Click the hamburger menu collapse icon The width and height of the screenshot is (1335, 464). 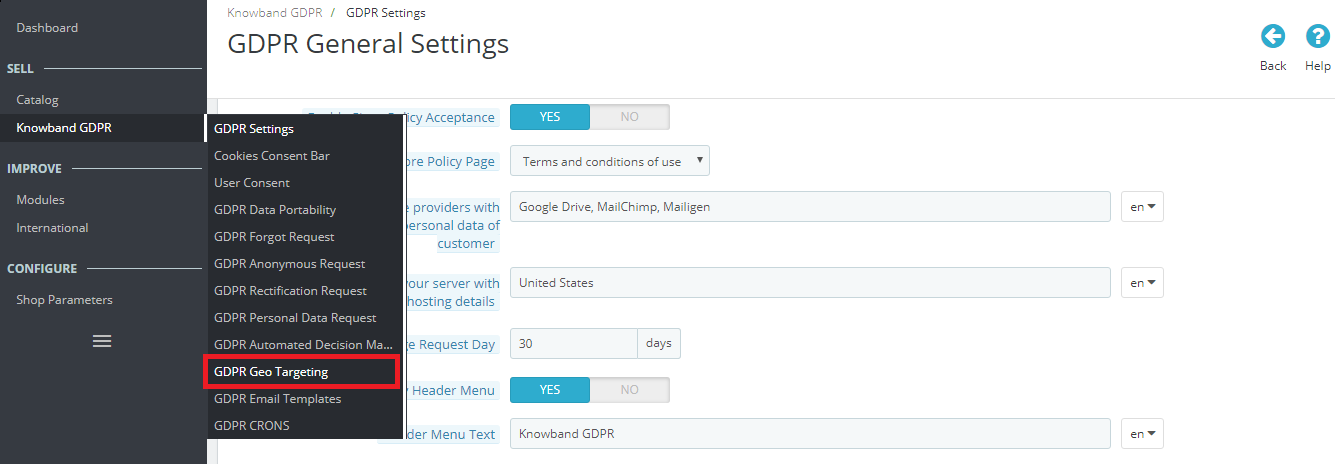102,341
